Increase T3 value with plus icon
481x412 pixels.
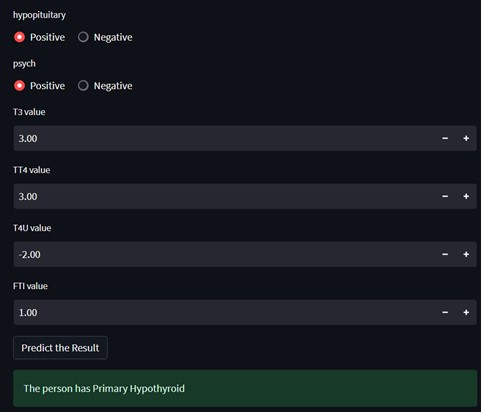pos(466,138)
